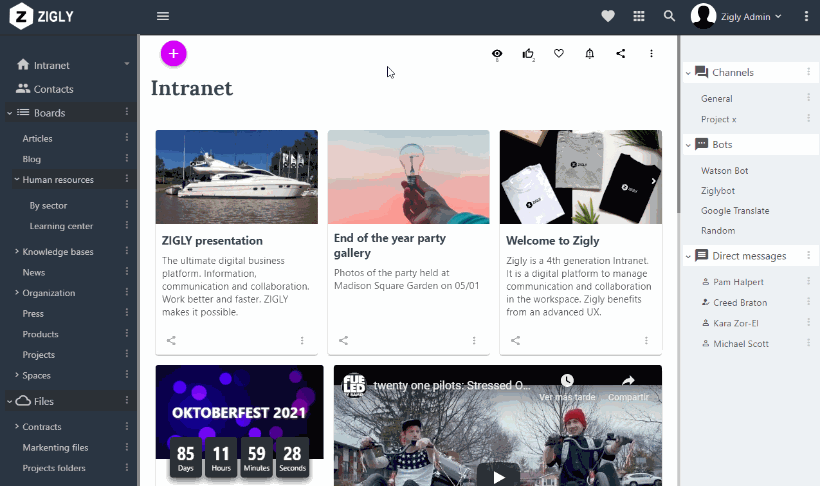Open Markenting files folder
The height and width of the screenshot is (486, 820).
[x=55, y=447]
